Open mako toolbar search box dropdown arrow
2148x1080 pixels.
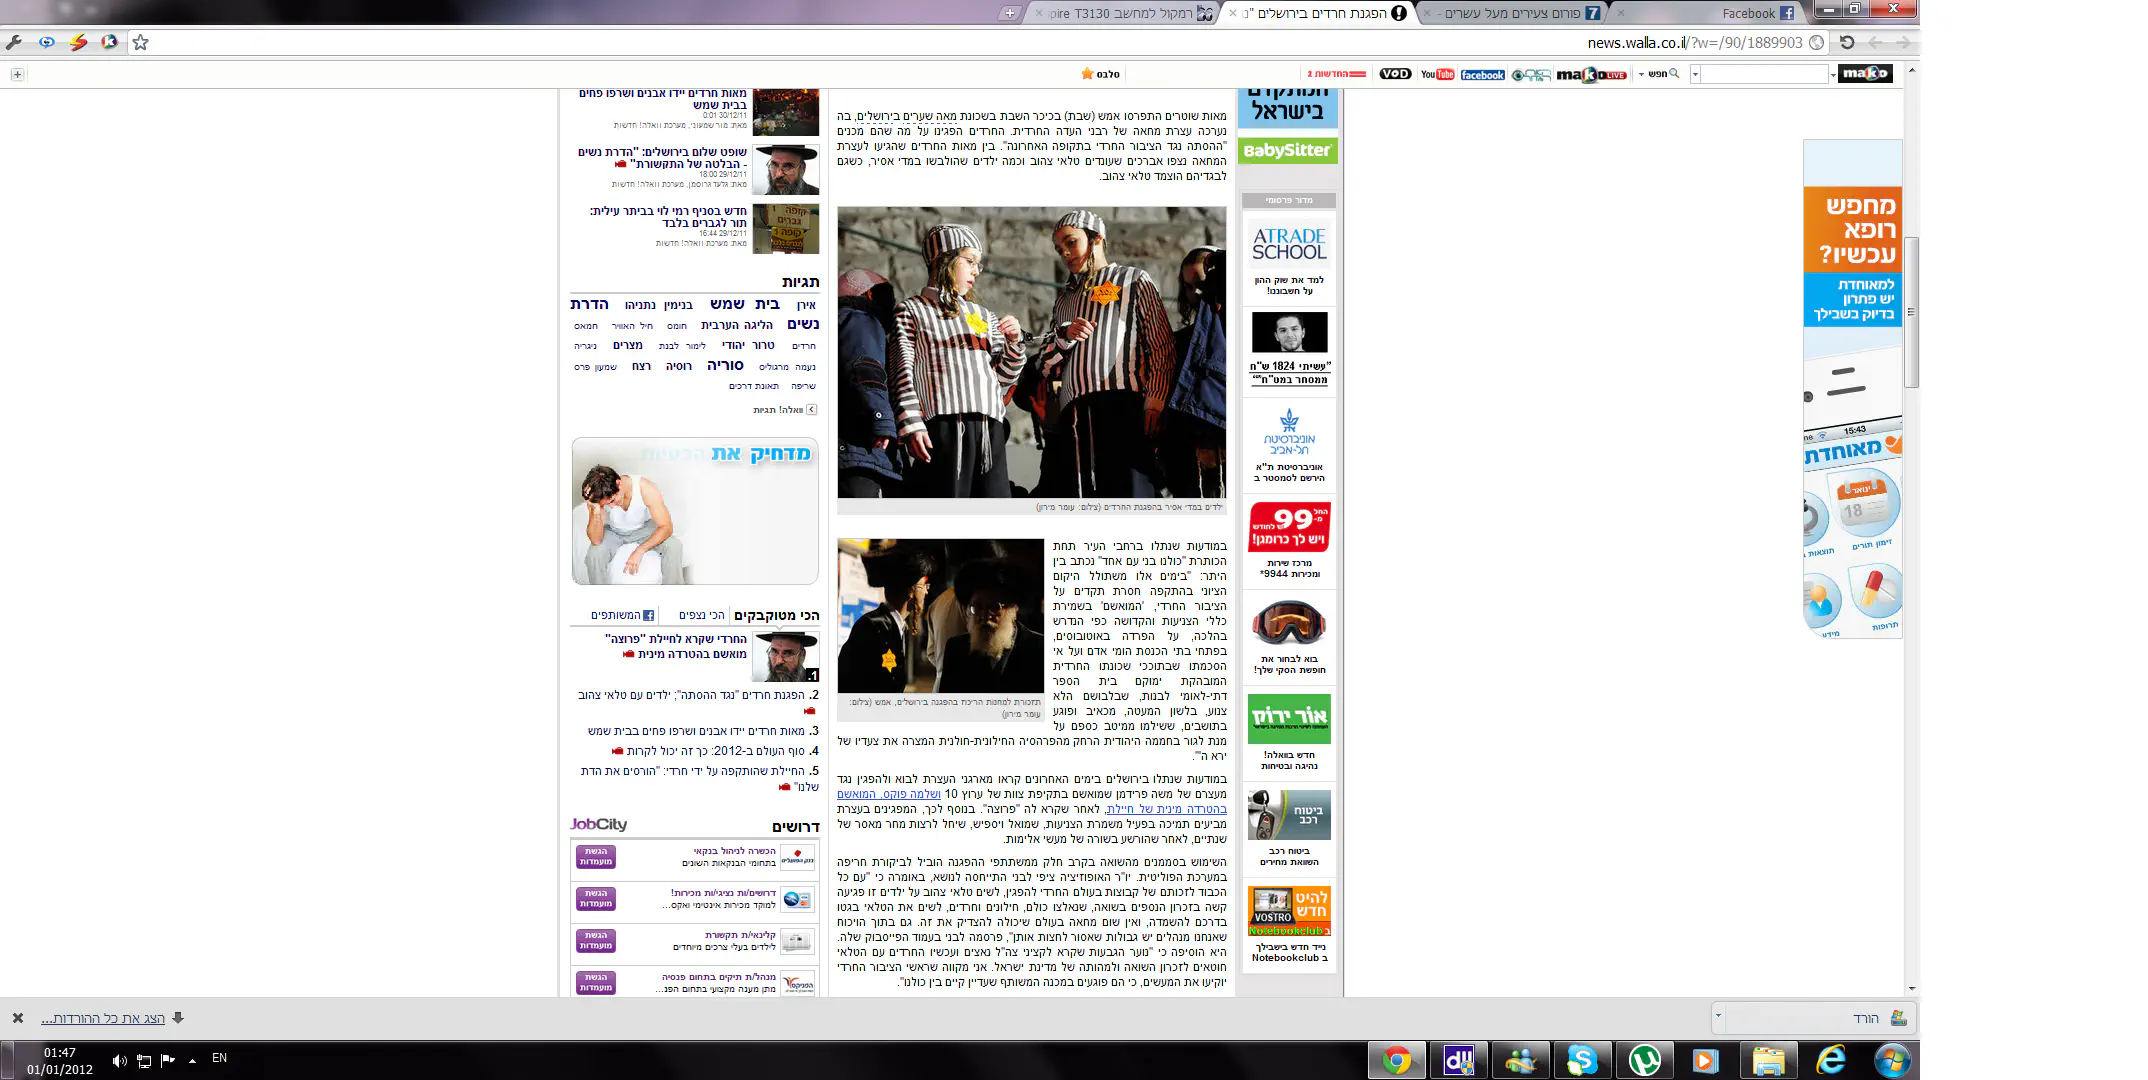pyautogui.click(x=1695, y=74)
